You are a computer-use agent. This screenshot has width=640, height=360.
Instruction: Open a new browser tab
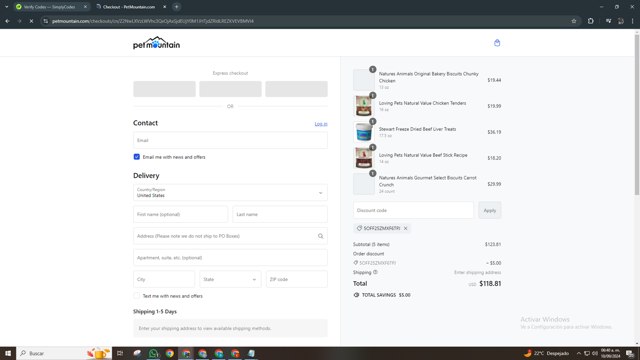click(176, 7)
